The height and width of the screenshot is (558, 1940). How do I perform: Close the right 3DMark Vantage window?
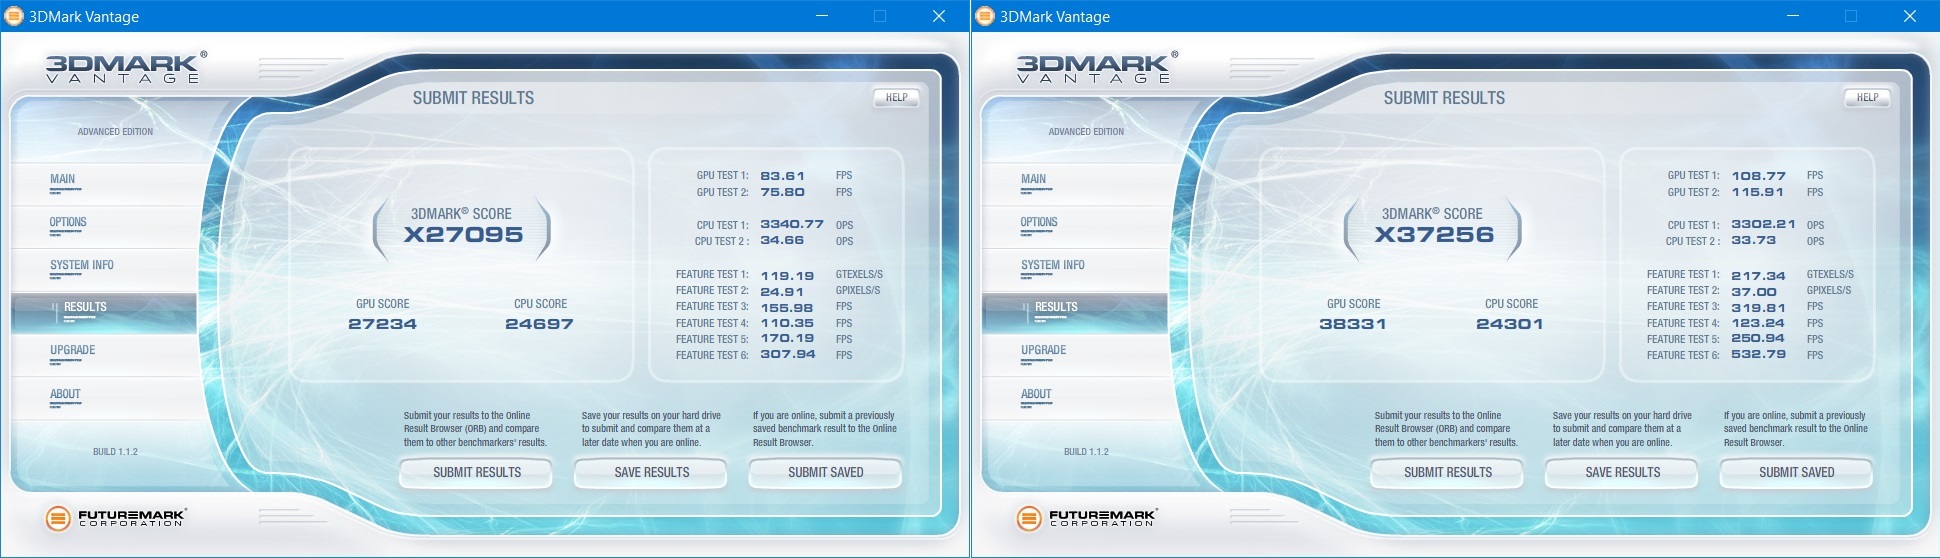[x=1909, y=16]
